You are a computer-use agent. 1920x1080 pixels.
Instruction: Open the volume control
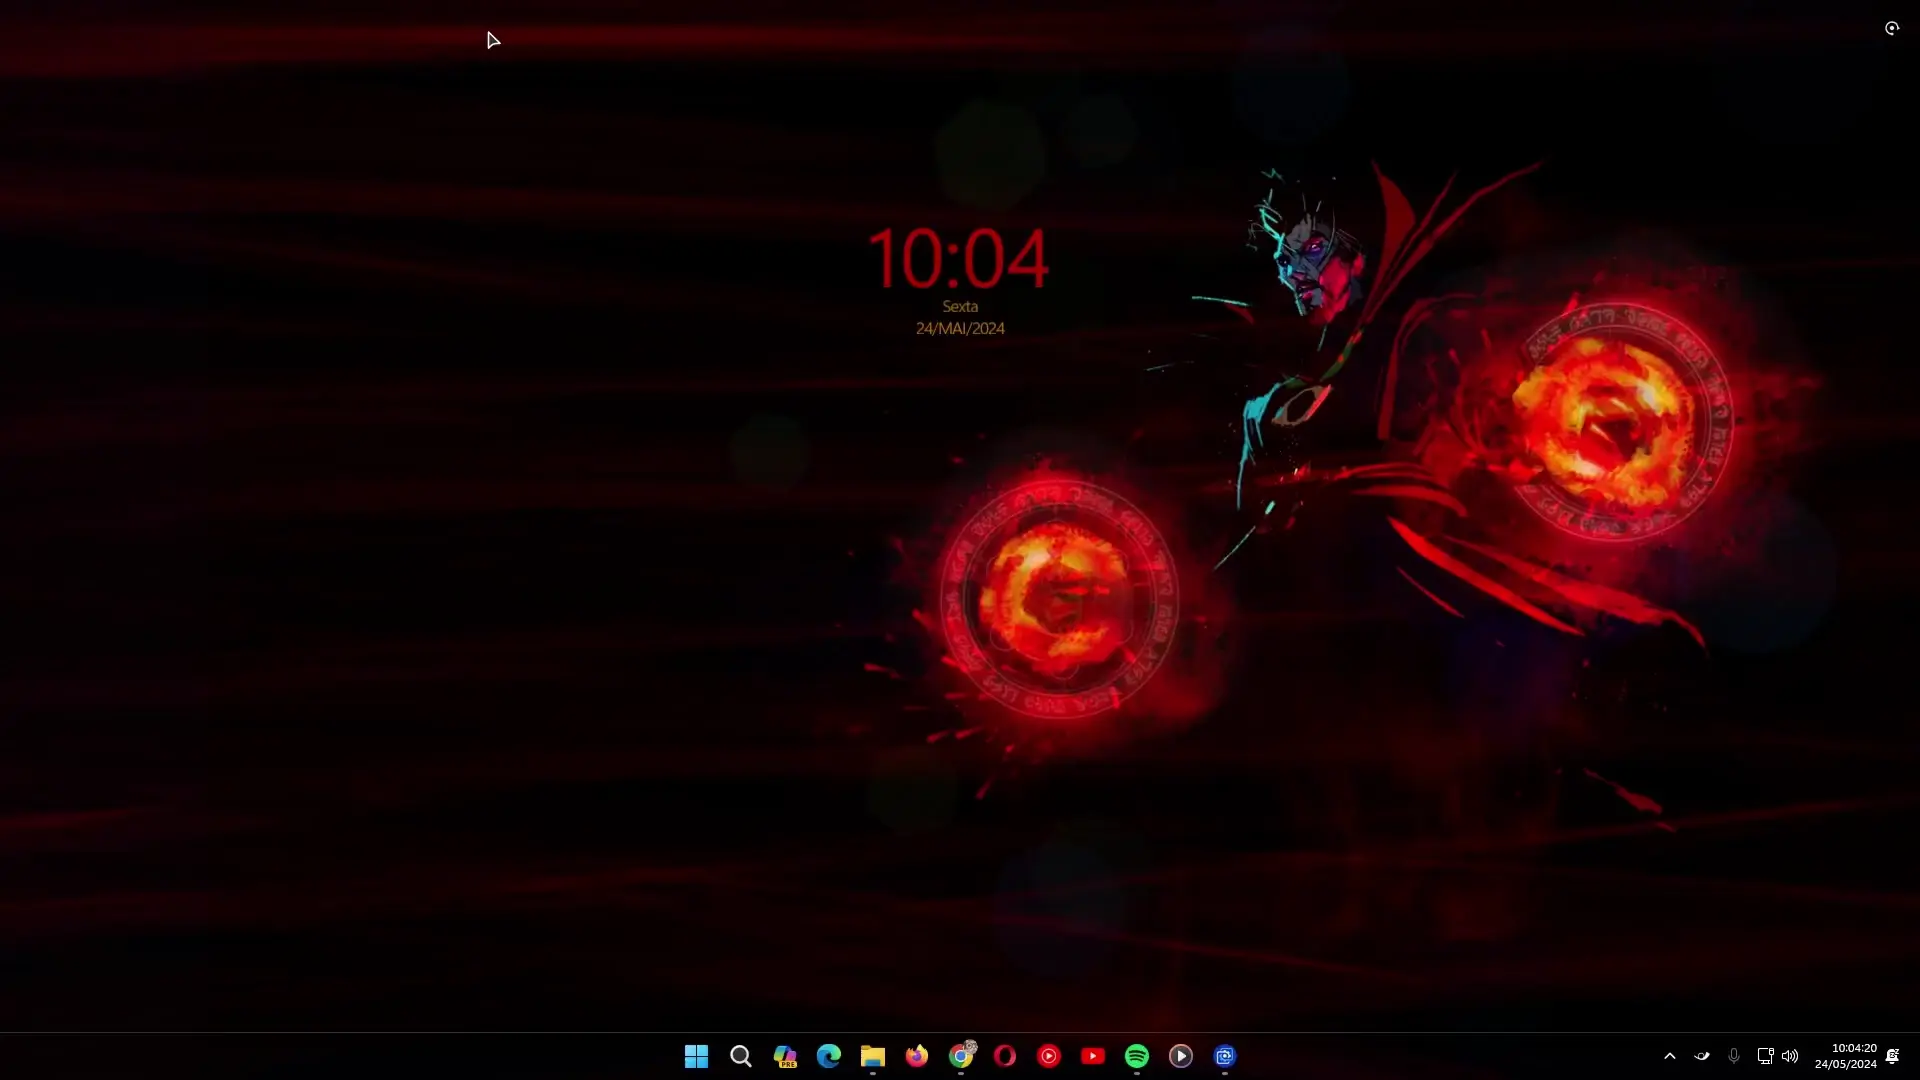click(1790, 1055)
